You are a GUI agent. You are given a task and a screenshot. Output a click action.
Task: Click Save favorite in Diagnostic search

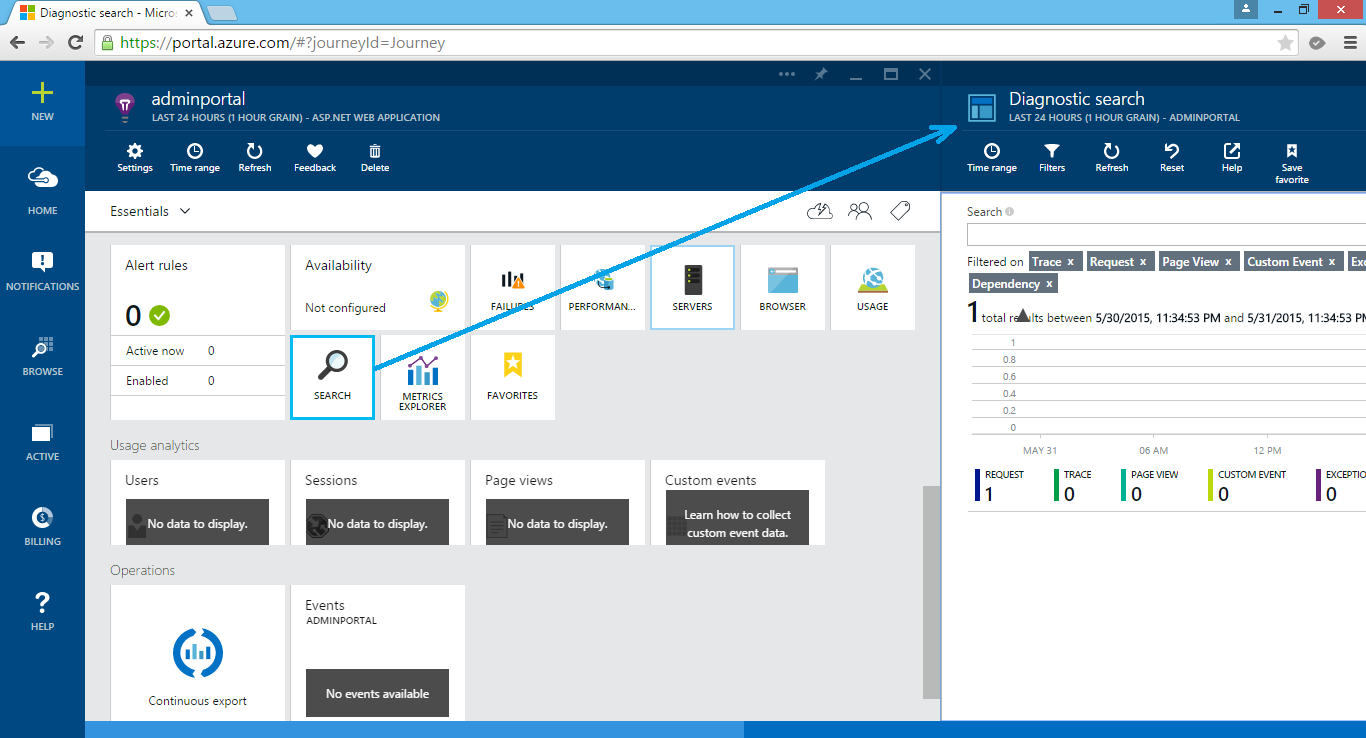[1291, 161]
